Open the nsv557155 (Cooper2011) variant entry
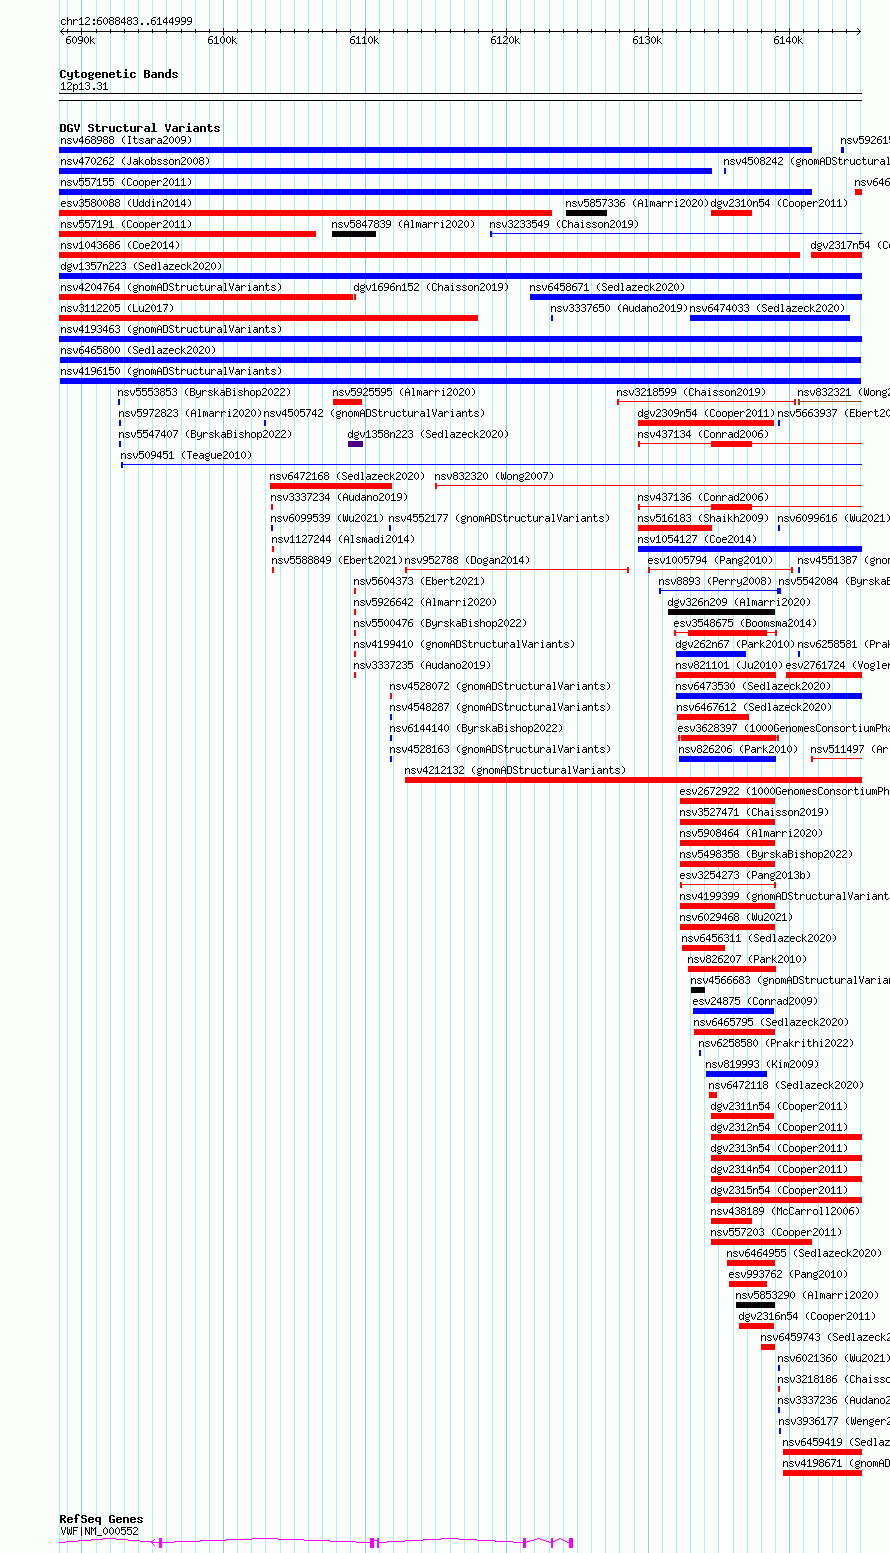Viewport: 890px width, 1553px height. tap(126, 182)
